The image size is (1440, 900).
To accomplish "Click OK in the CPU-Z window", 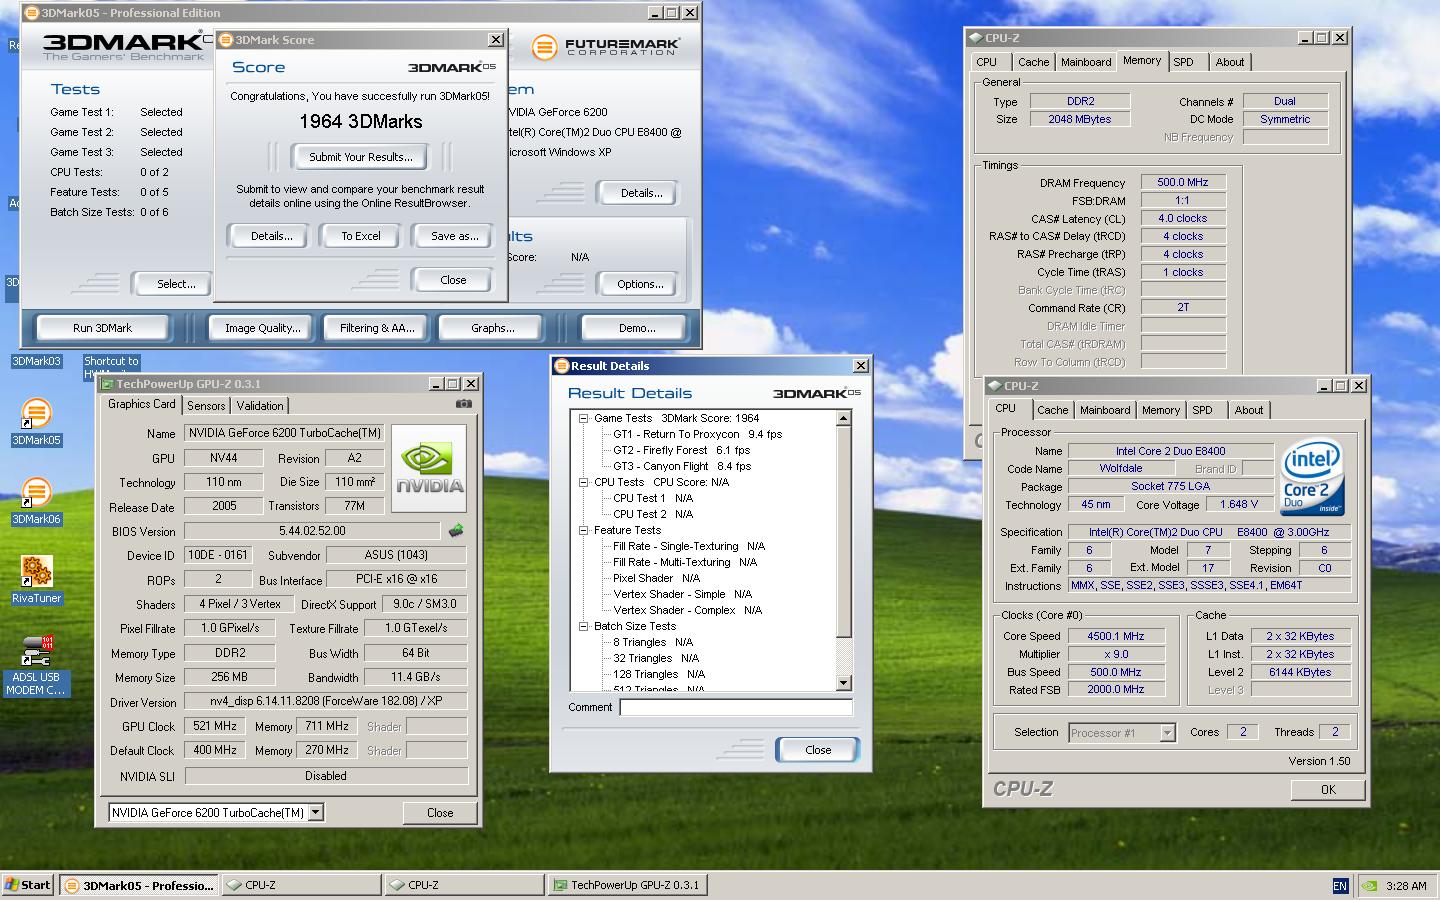I will (1327, 789).
